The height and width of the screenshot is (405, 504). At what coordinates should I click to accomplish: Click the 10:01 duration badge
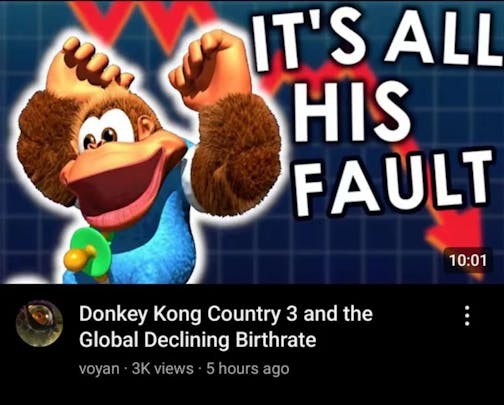pyautogui.click(x=467, y=260)
